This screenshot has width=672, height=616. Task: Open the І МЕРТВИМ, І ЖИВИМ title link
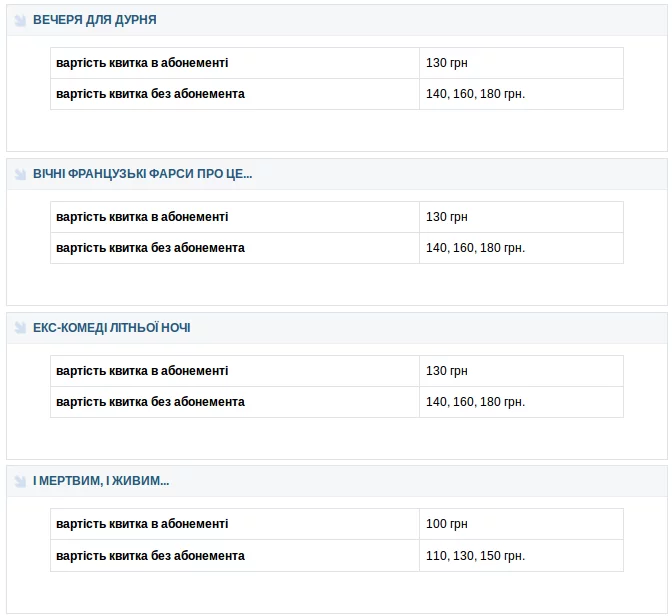101,481
